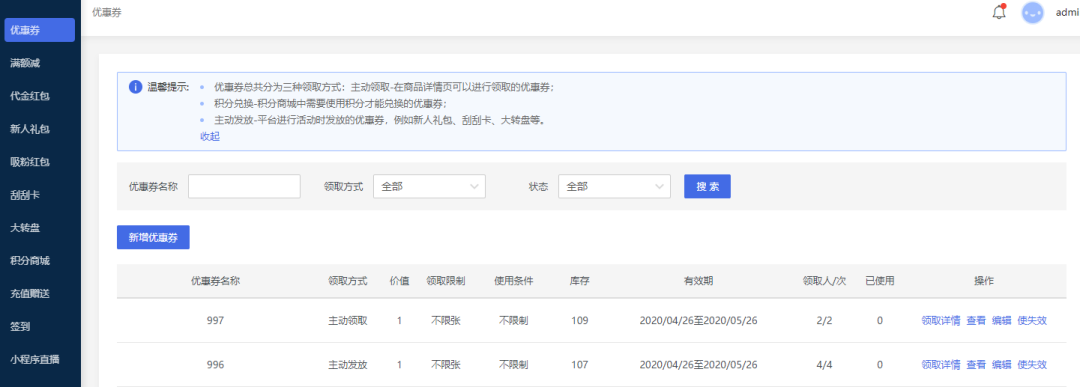Click 查看 for coupon 997
Screen dimensions: 1080x387
(975, 320)
